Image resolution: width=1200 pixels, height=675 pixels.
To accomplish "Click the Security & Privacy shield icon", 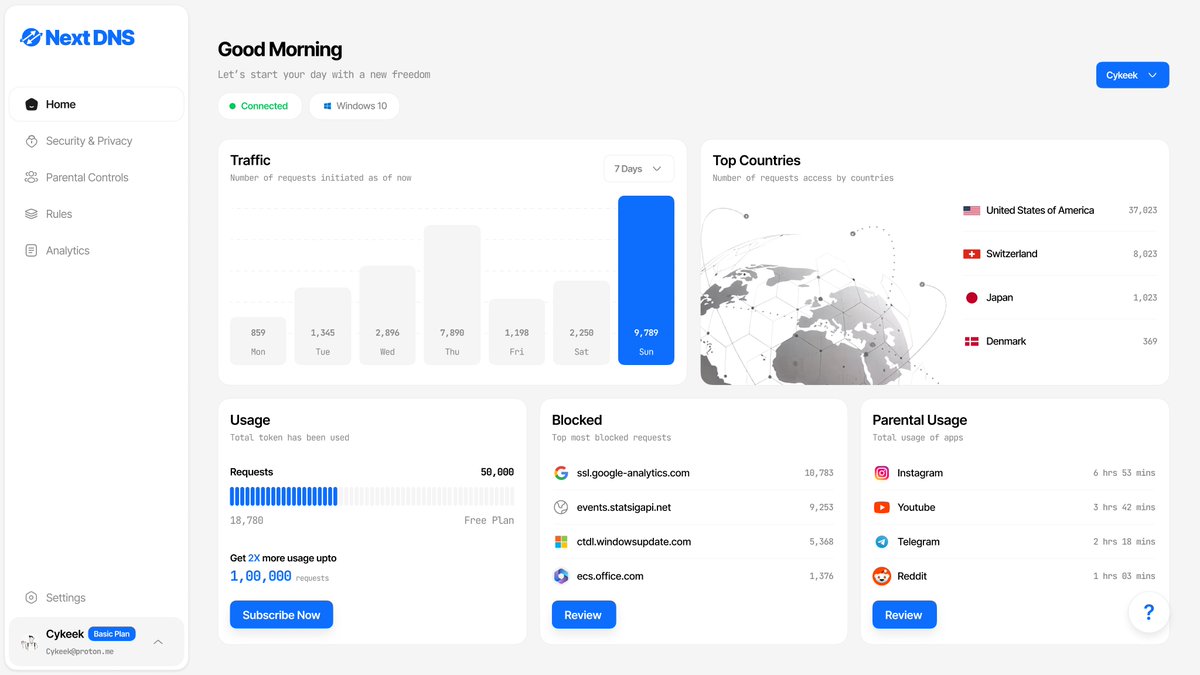I will [31, 141].
